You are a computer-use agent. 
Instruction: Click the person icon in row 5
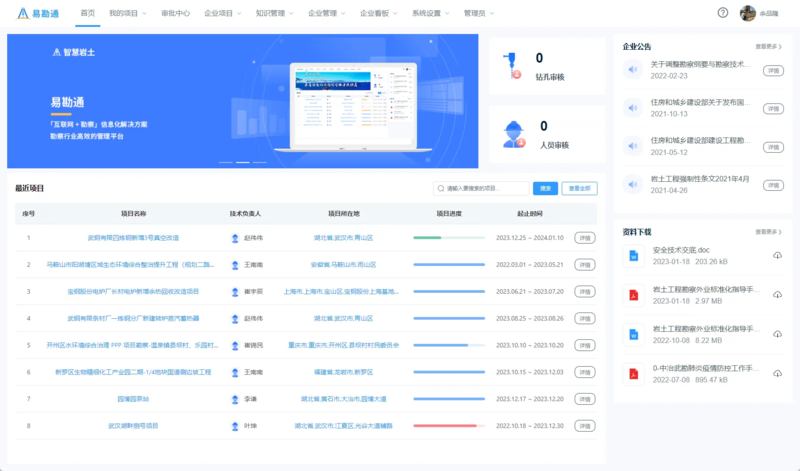[x=235, y=345]
